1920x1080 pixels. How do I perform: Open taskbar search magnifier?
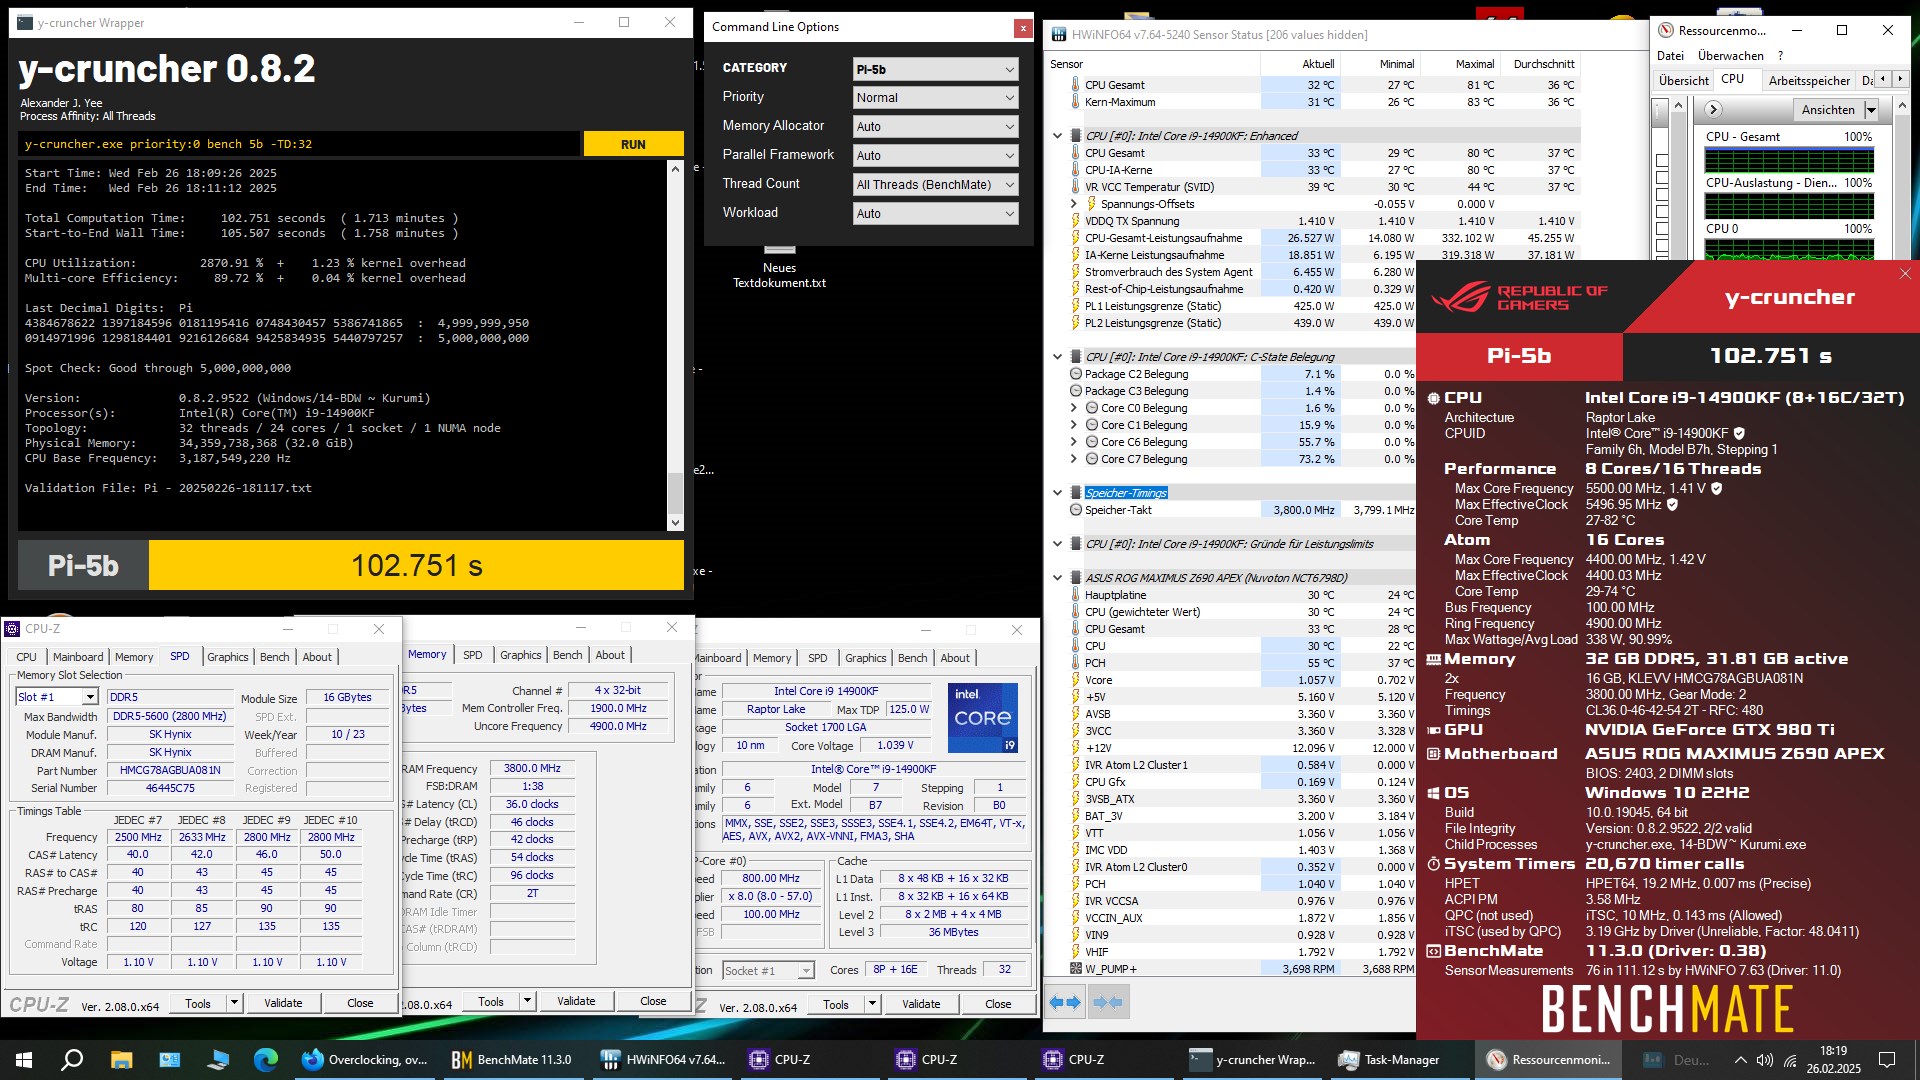tap(72, 1060)
